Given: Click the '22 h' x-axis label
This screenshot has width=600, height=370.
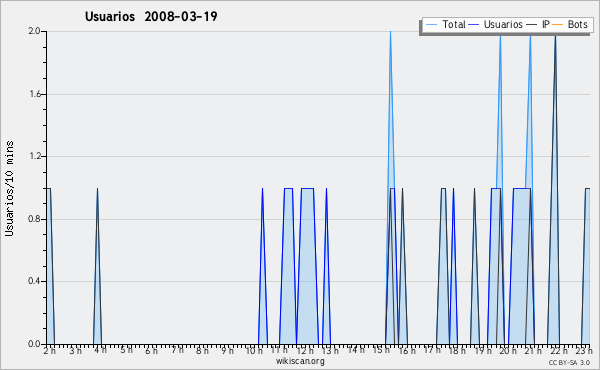Looking at the screenshot, I should click(x=559, y=350).
